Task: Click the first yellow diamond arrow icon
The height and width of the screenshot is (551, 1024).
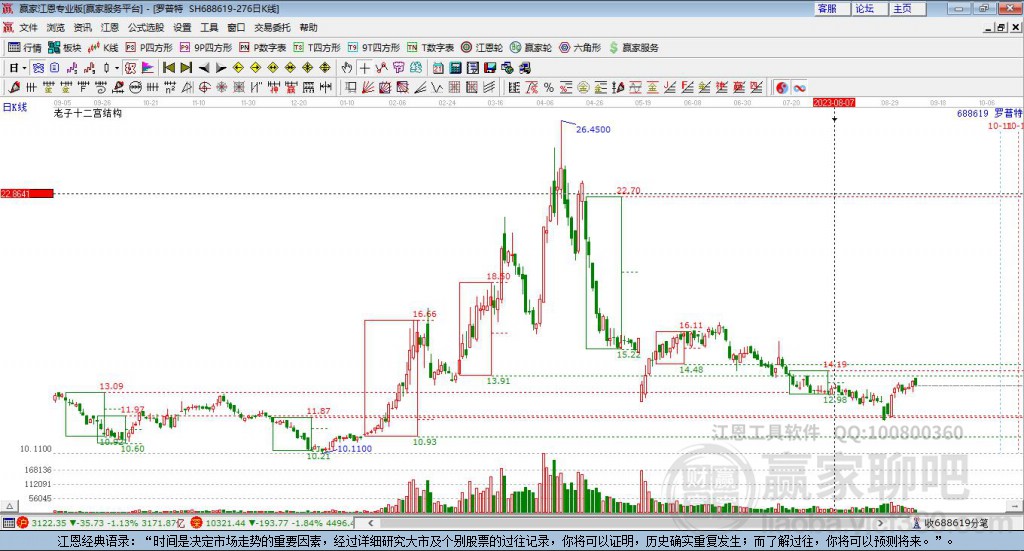Action: 238,68
